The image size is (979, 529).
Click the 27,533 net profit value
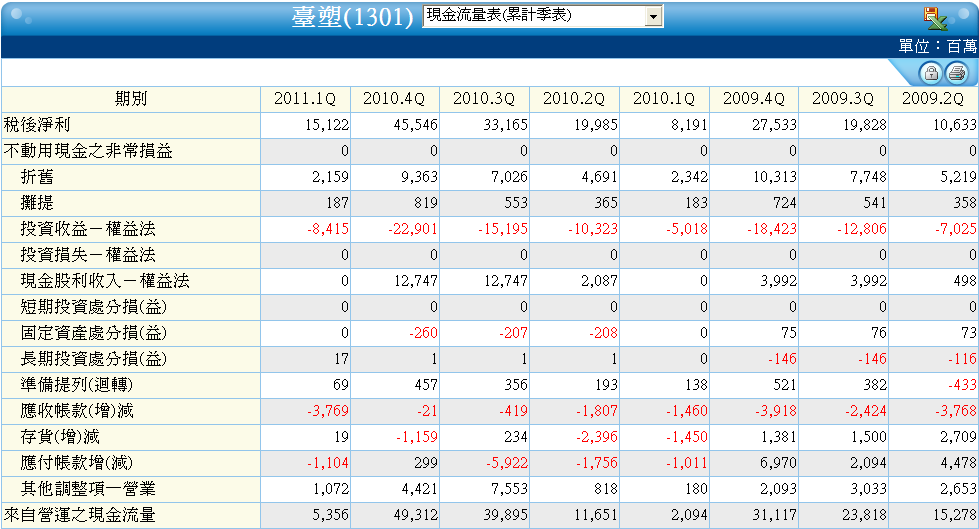tap(775, 126)
